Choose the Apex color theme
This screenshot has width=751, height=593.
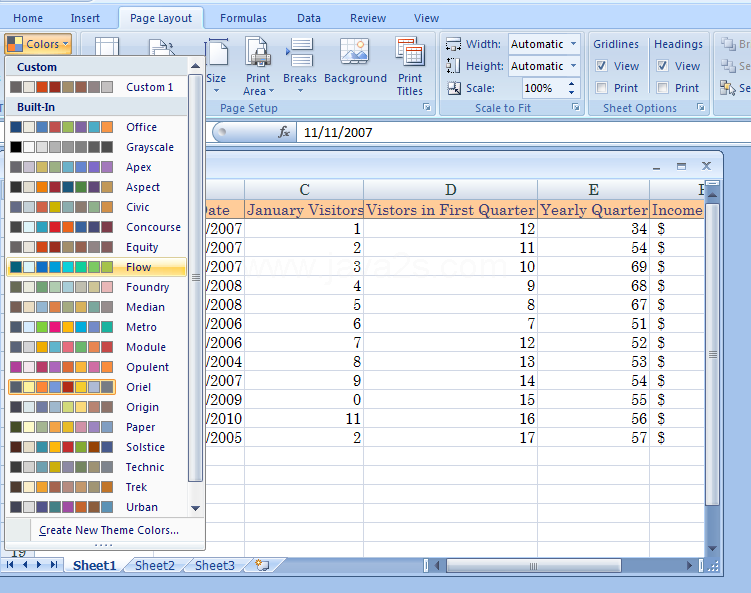[98, 167]
